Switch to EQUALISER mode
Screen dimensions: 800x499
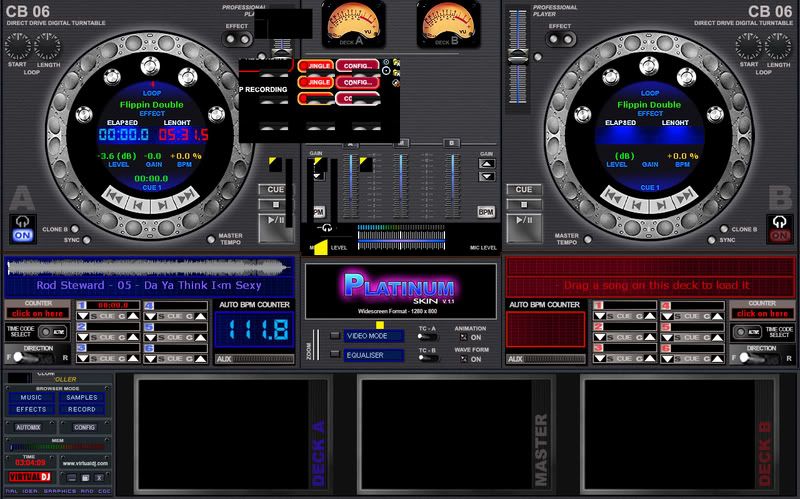373,355
